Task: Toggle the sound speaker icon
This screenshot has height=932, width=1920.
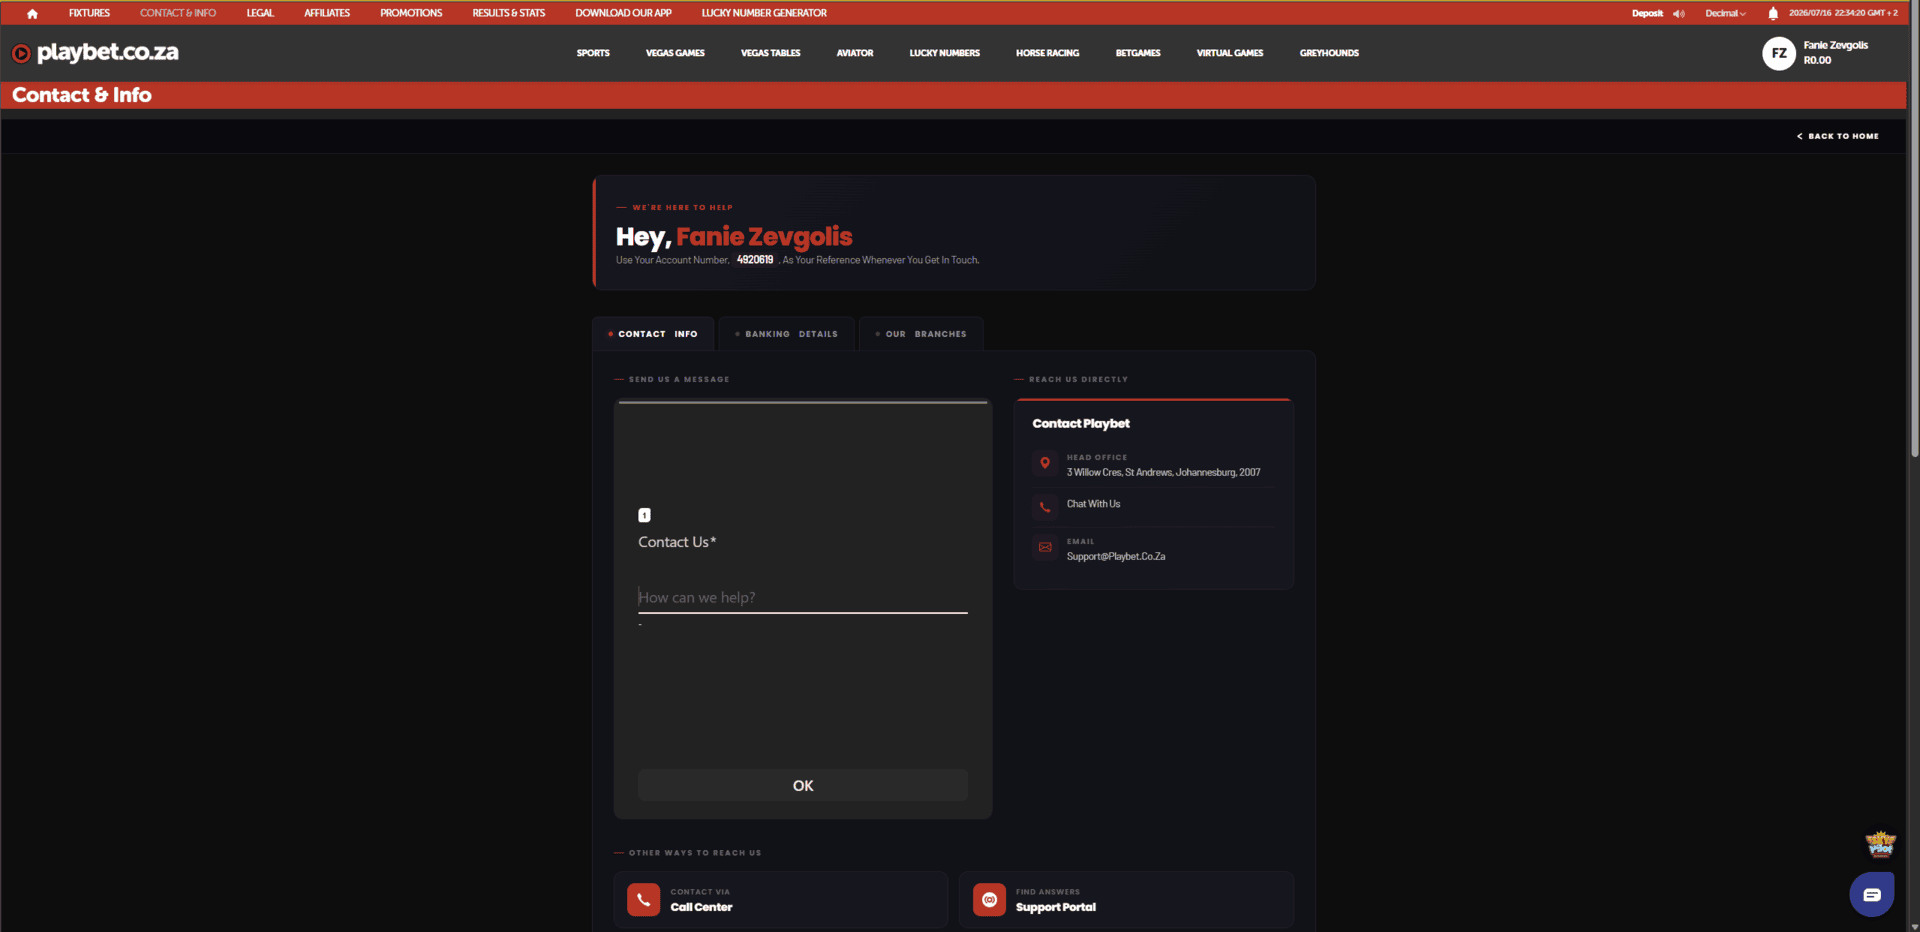Action: tap(1679, 14)
